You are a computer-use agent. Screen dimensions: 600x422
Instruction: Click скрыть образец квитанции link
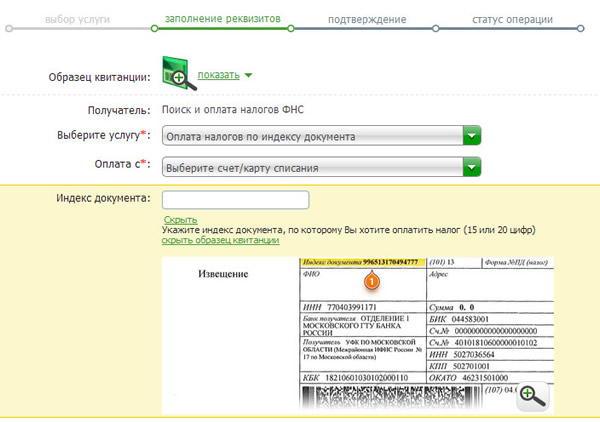(220, 240)
